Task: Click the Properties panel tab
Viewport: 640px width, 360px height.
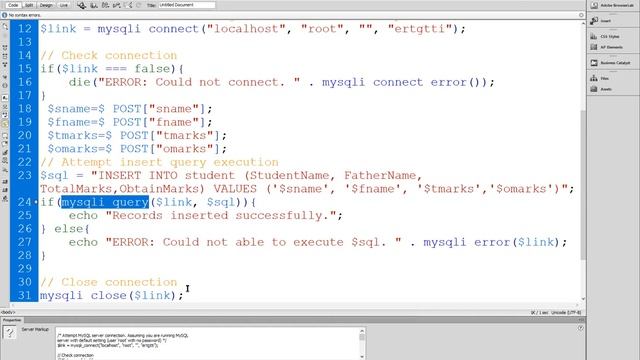Action: [x=12, y=320]
